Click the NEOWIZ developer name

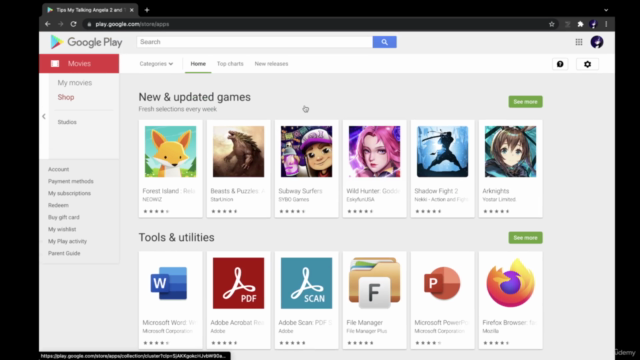click(152, 200)
